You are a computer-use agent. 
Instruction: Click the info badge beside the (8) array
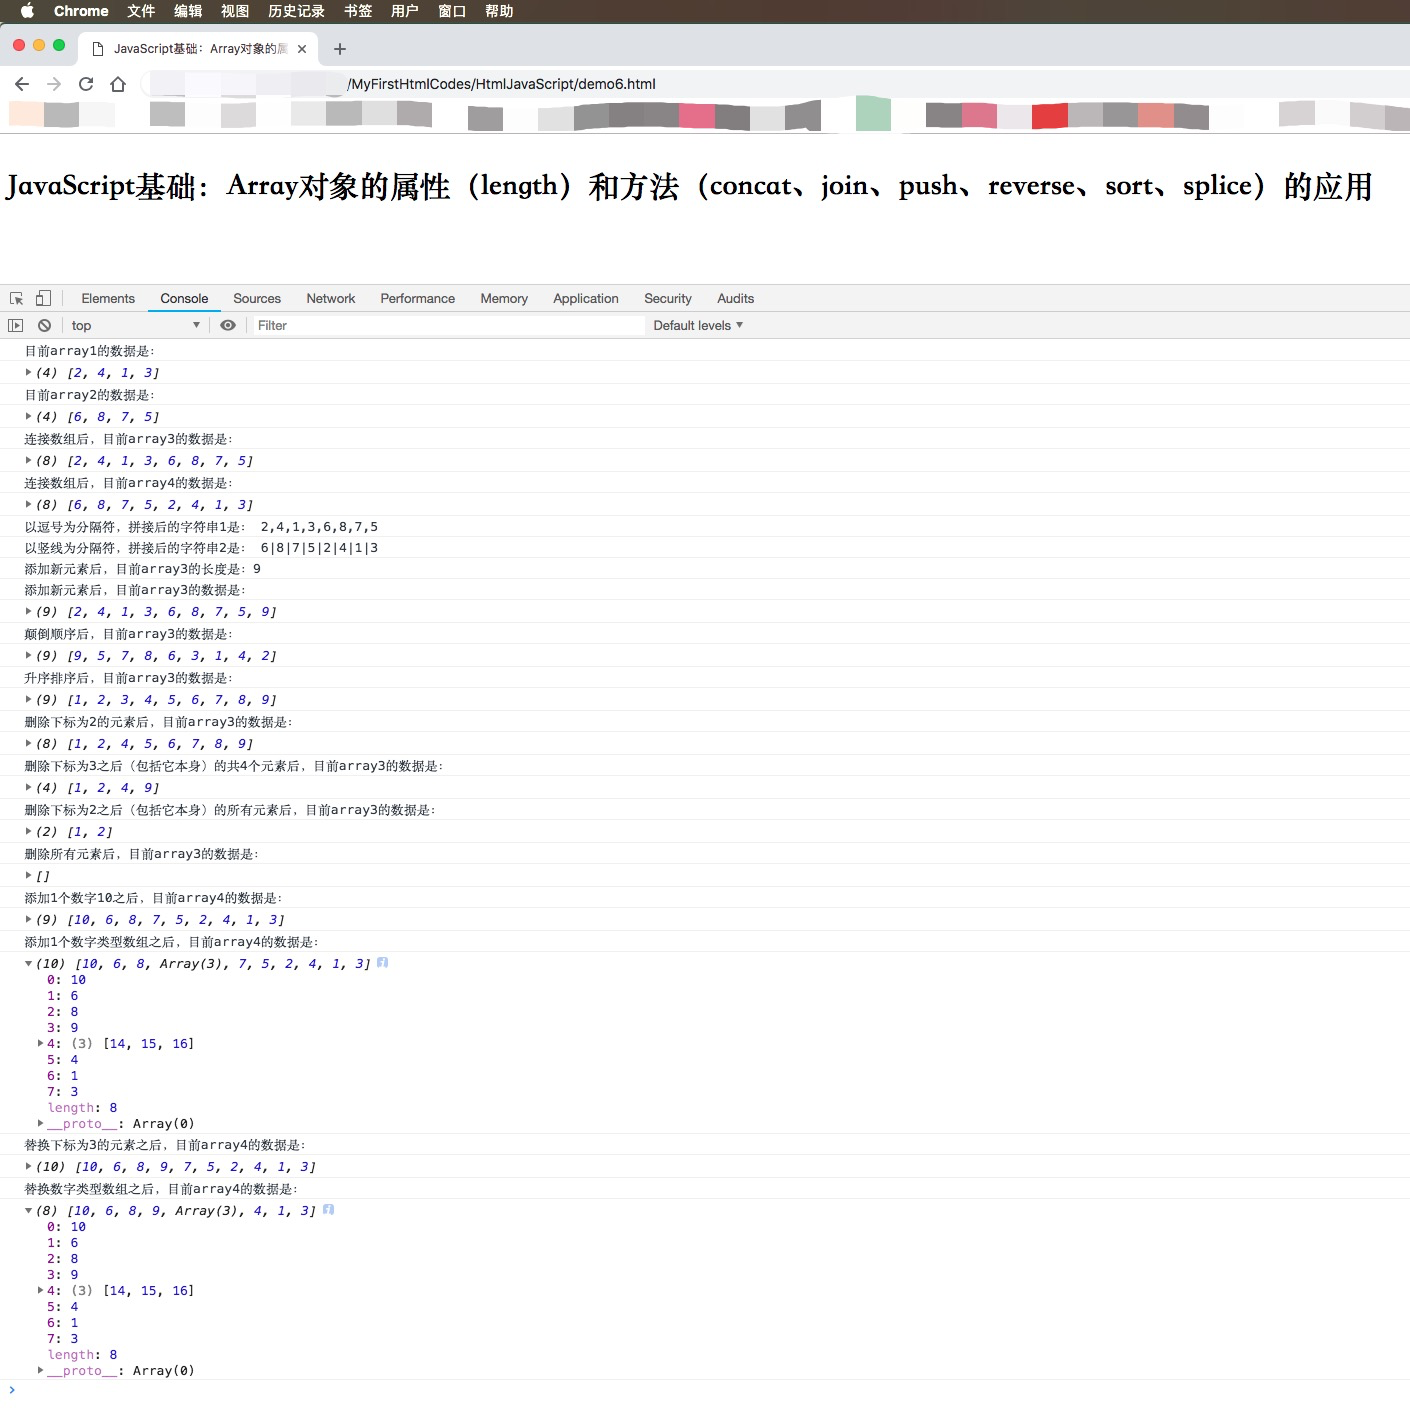pyautogui.click(x=328, y=1210)
